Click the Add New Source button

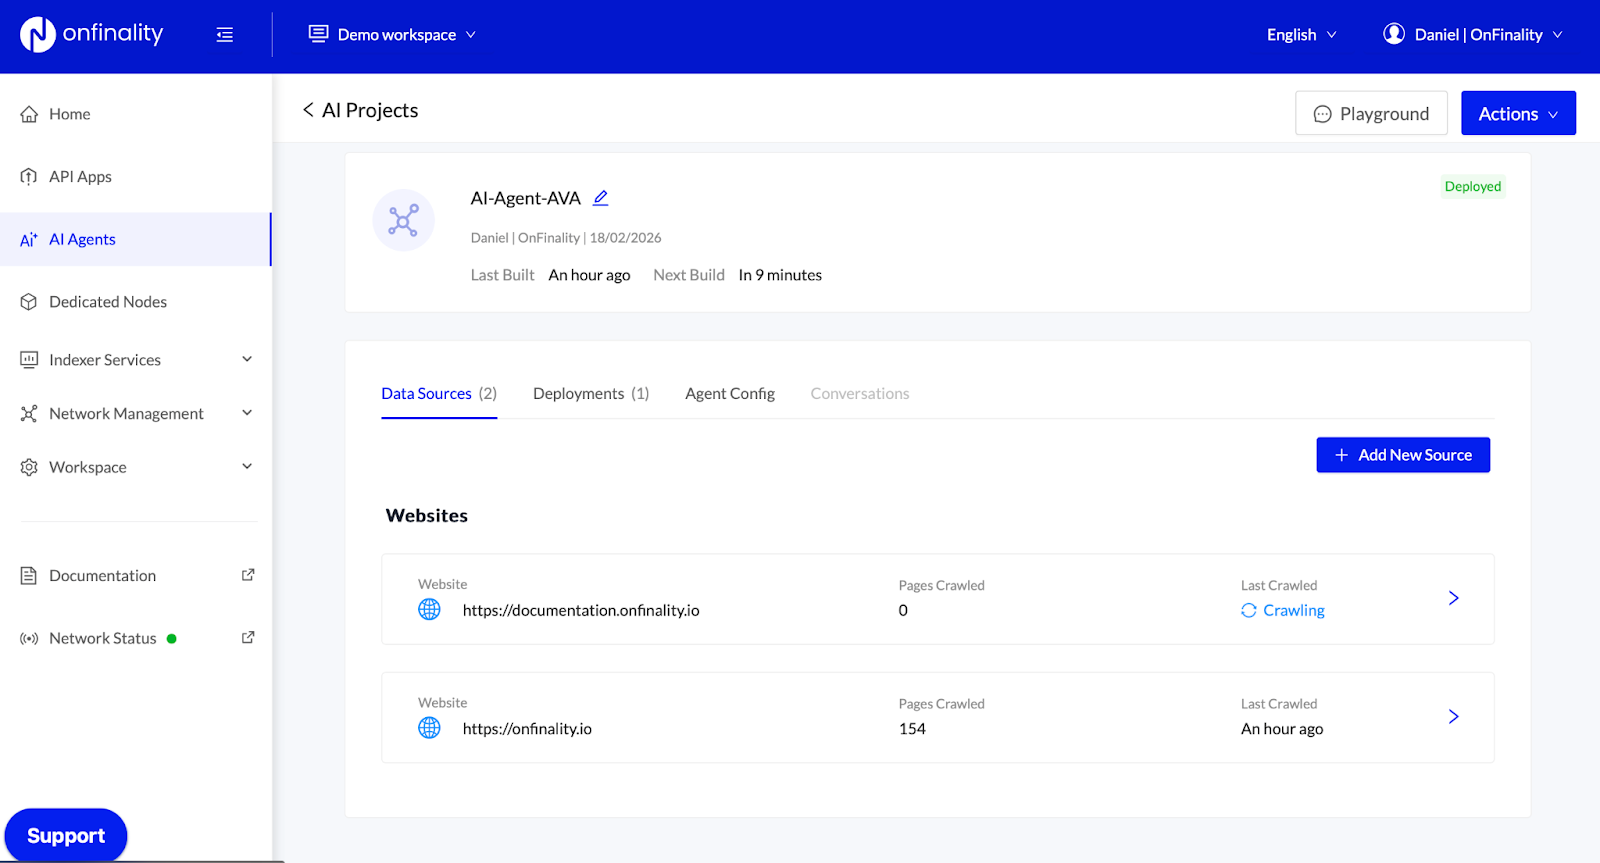[1403, 455]
